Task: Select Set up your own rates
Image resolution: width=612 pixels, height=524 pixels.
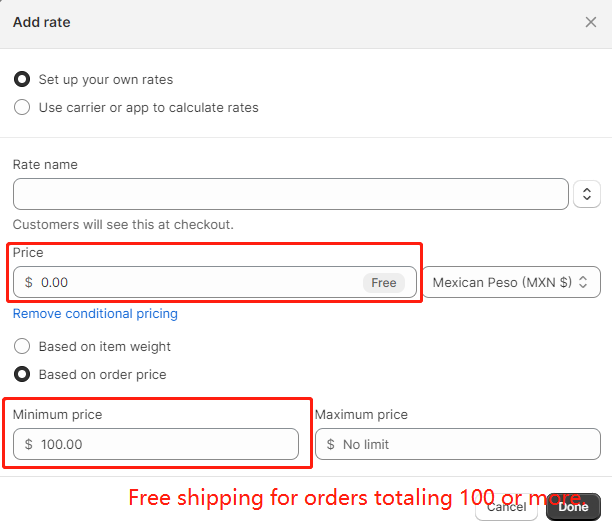Action: click(22, 79)
